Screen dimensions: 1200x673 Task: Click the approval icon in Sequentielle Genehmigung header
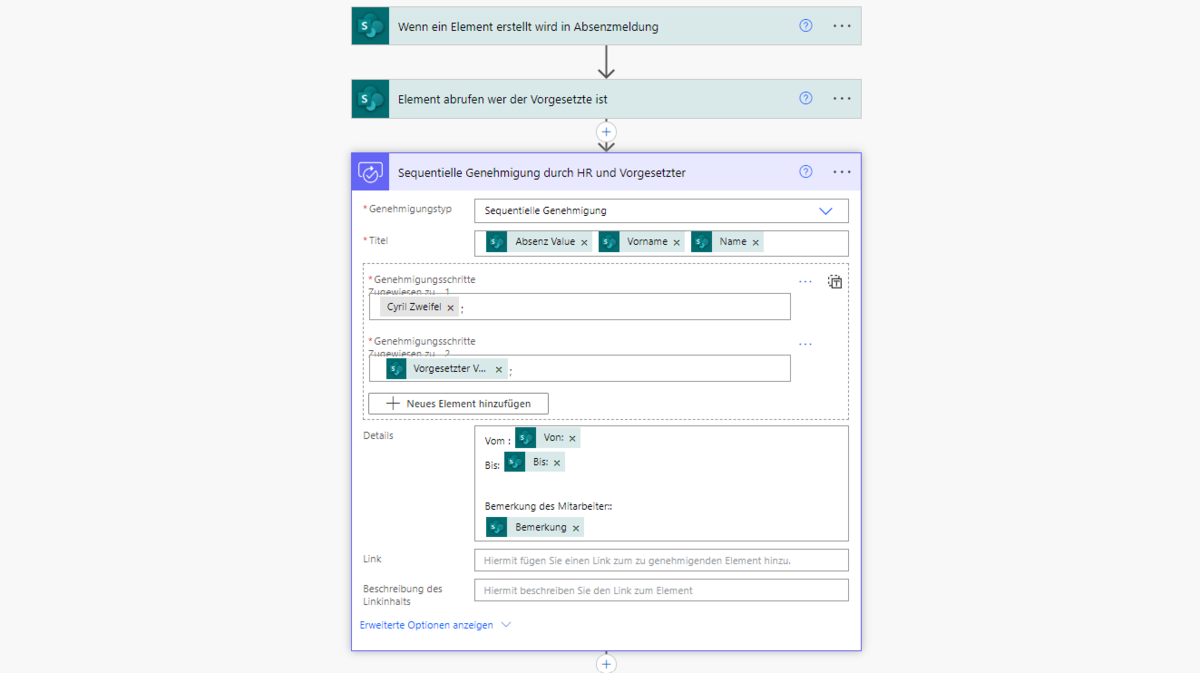[x=370, y=172]
